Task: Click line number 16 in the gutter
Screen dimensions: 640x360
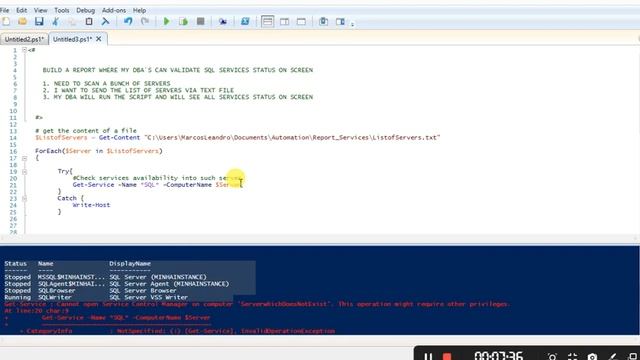Action: 13,151
